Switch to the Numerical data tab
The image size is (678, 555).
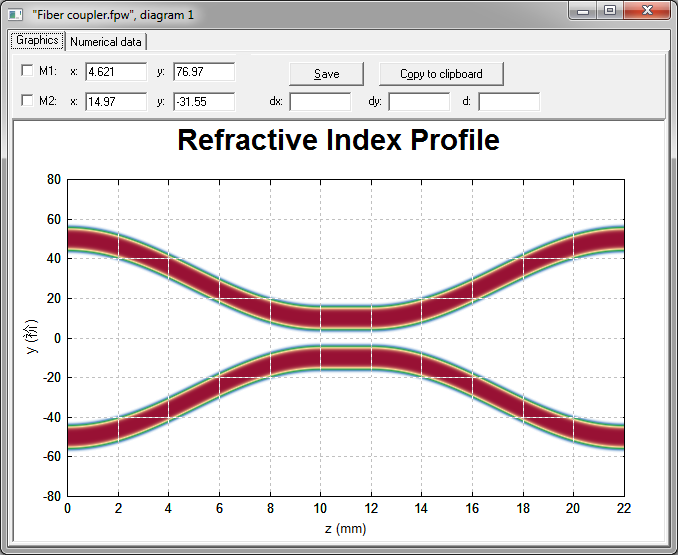(107, 42)
